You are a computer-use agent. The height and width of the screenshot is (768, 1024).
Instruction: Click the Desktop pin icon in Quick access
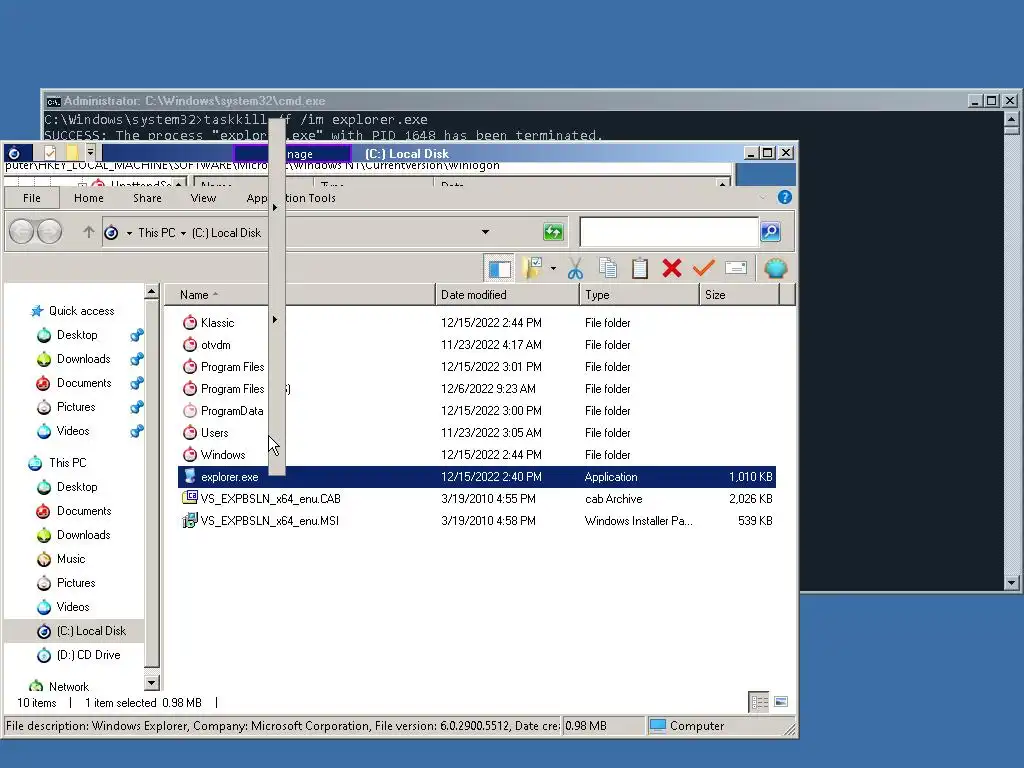coord(136,336)
